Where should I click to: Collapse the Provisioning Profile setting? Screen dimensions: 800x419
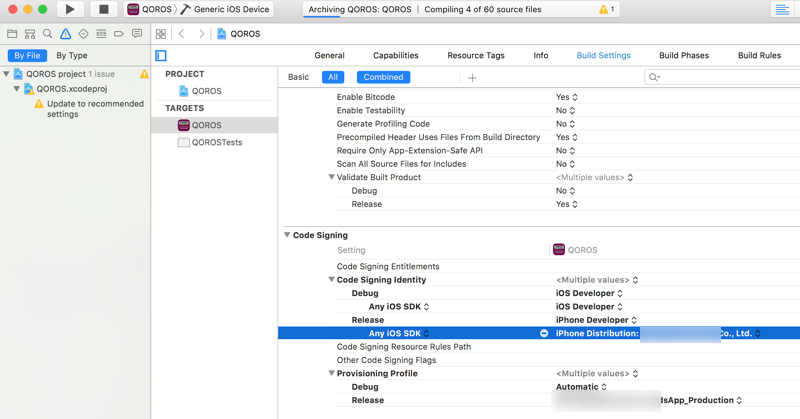332,374
